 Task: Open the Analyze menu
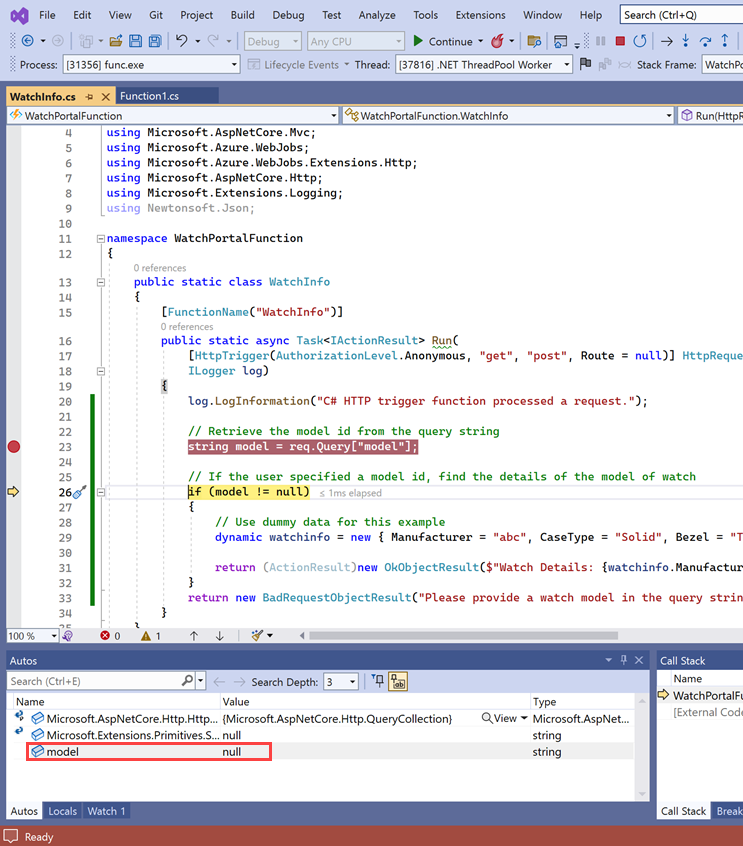(377, 15)
